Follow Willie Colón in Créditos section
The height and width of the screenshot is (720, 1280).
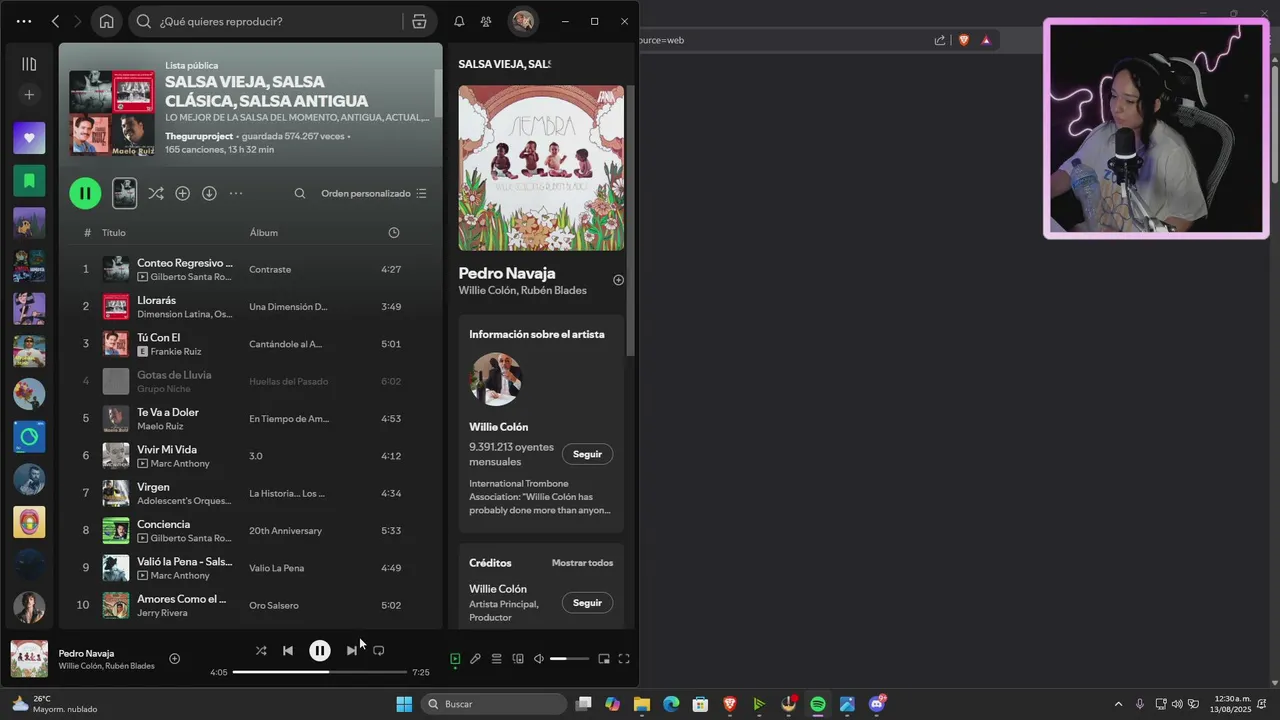pos(587,603)
